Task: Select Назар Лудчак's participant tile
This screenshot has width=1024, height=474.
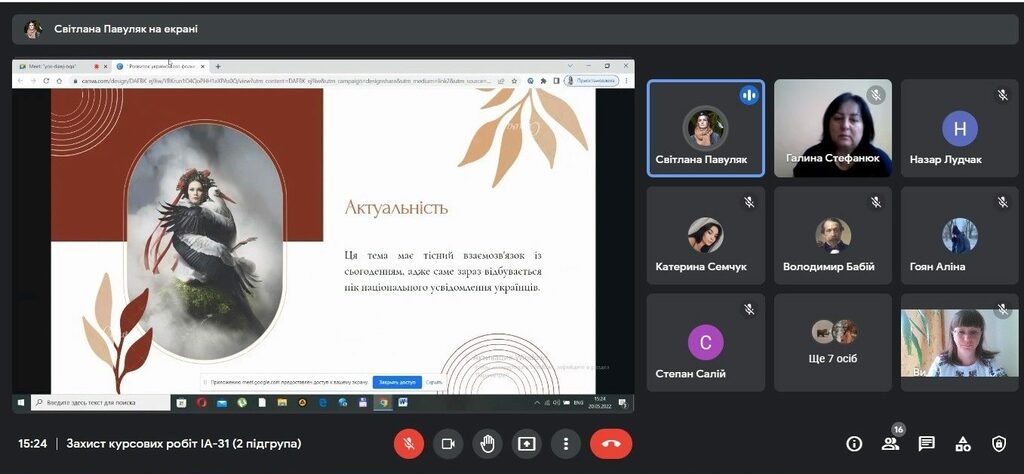Action: point(959,128)
